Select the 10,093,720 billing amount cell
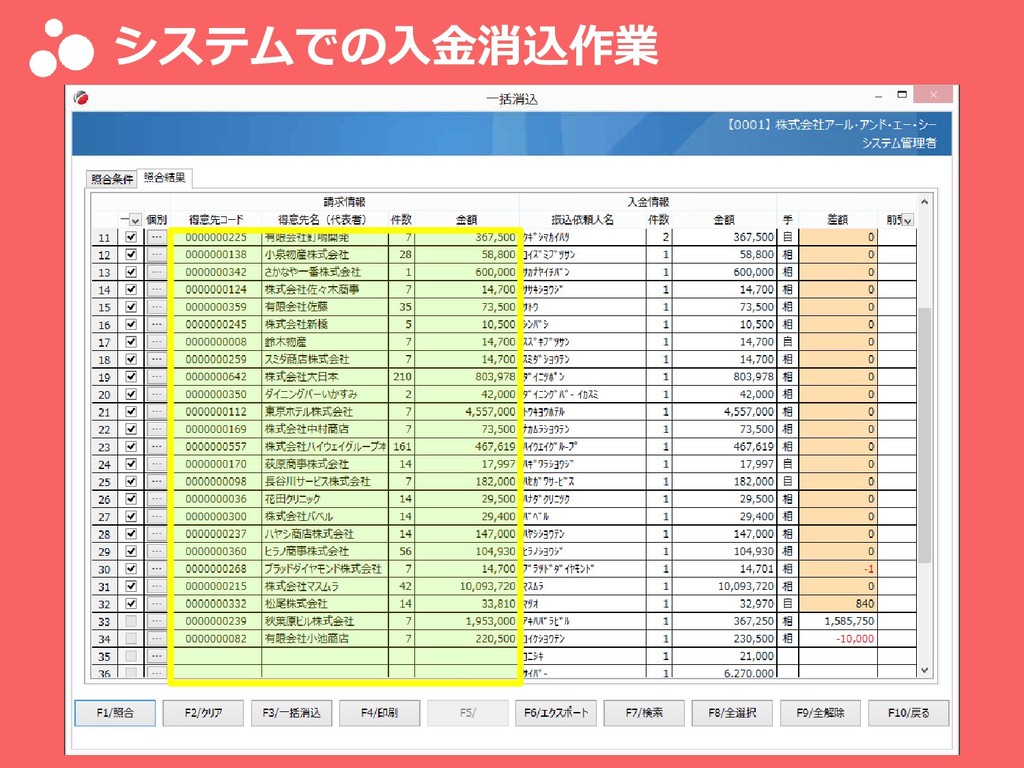Screen dimensions: 1024x768 (x=466, y=586)
